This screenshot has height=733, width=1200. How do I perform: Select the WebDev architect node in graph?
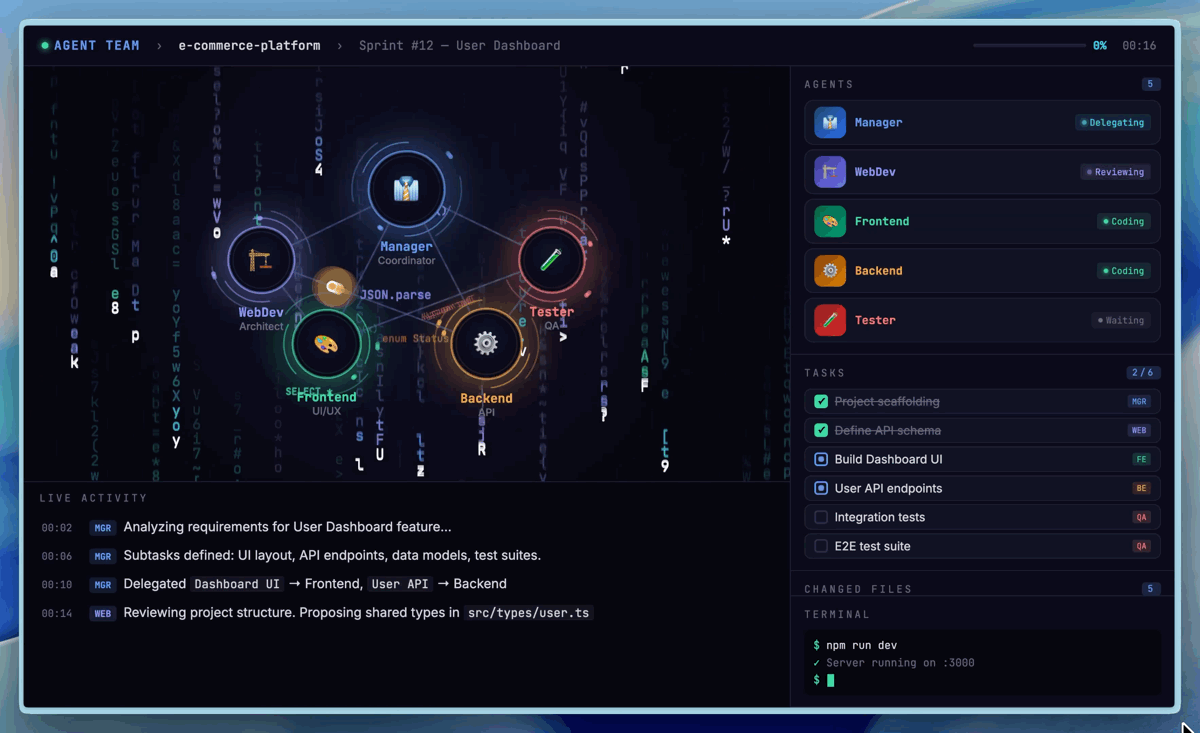click(x=260, y=260)
